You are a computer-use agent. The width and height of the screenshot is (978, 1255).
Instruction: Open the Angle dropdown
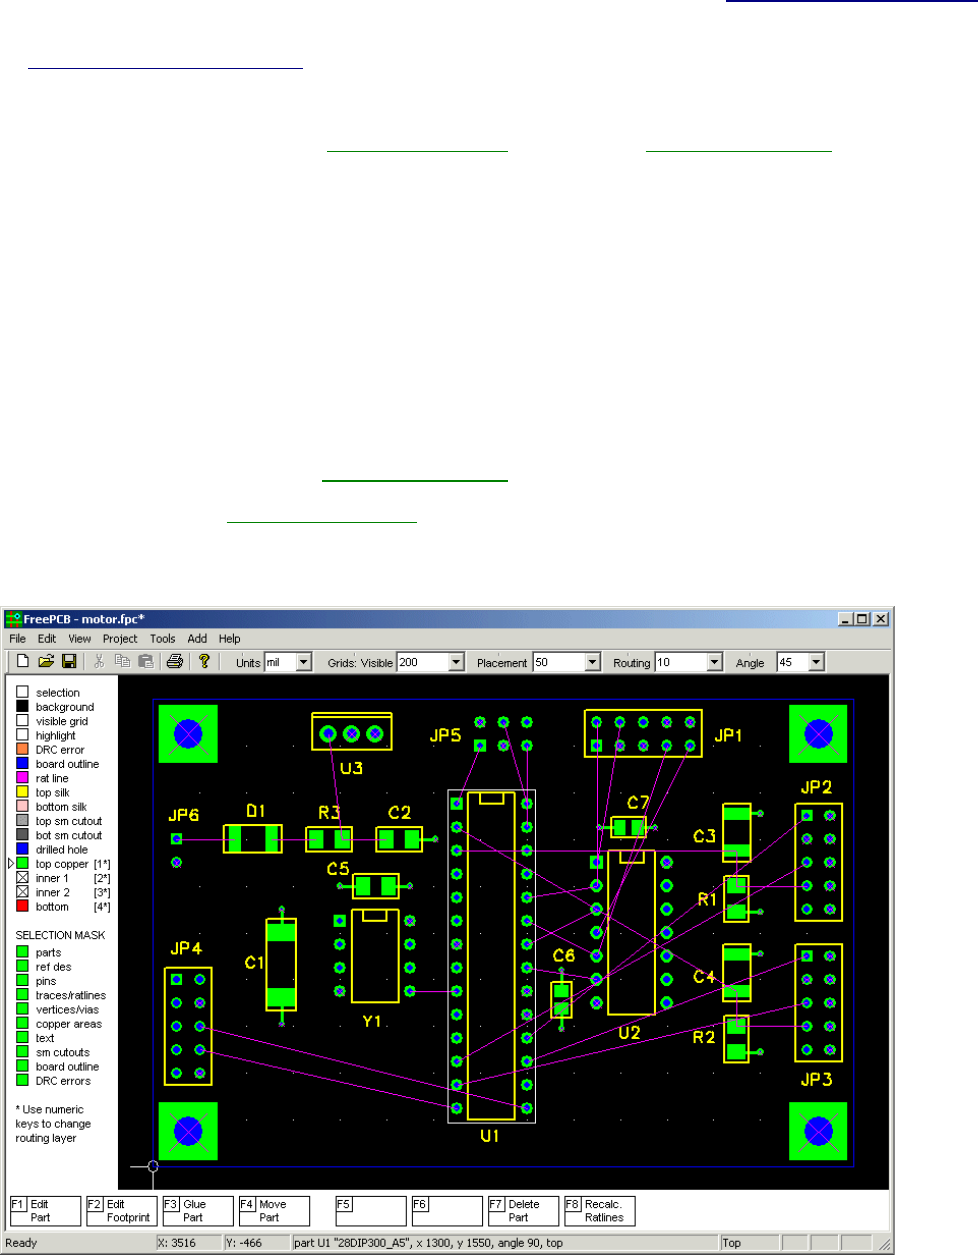[x=816, y=662]
